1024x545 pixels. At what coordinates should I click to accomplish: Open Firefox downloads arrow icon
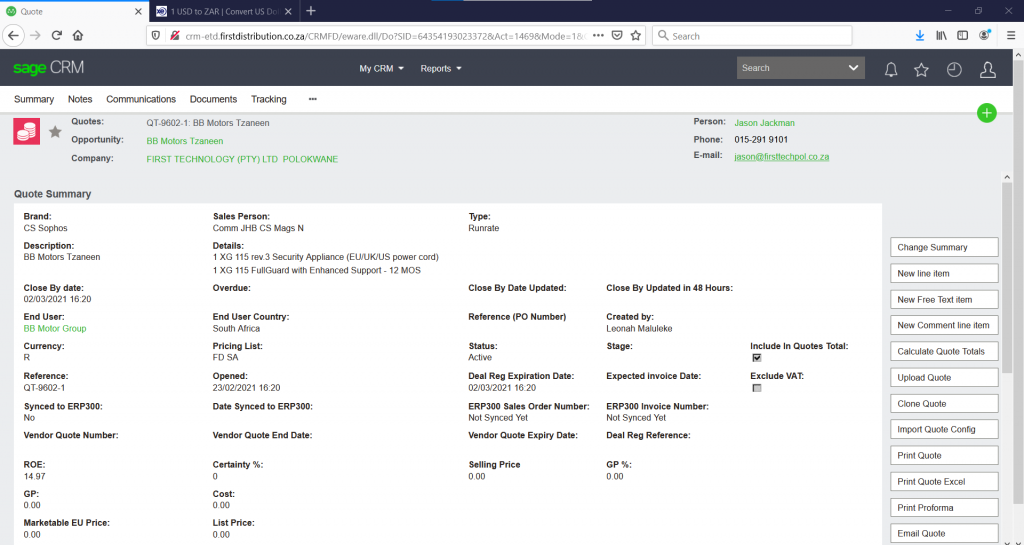919,35
